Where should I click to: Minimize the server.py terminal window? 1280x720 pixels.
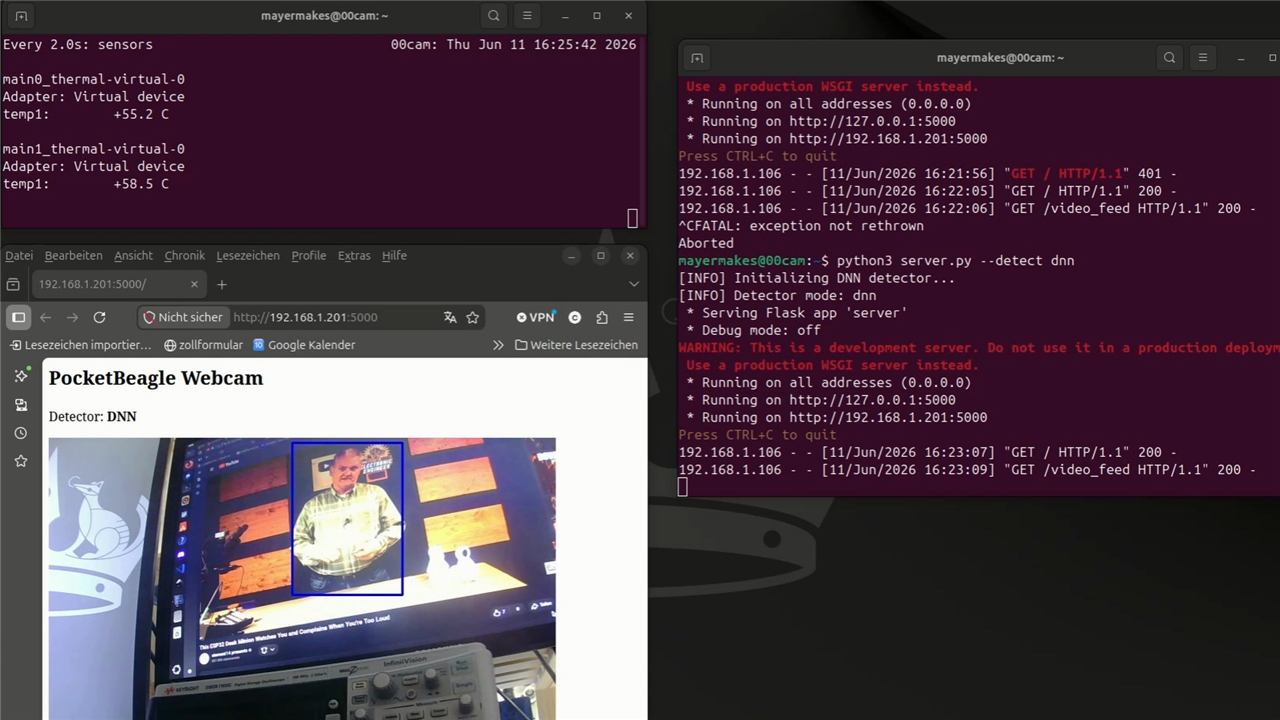(x=1241, y=58)
